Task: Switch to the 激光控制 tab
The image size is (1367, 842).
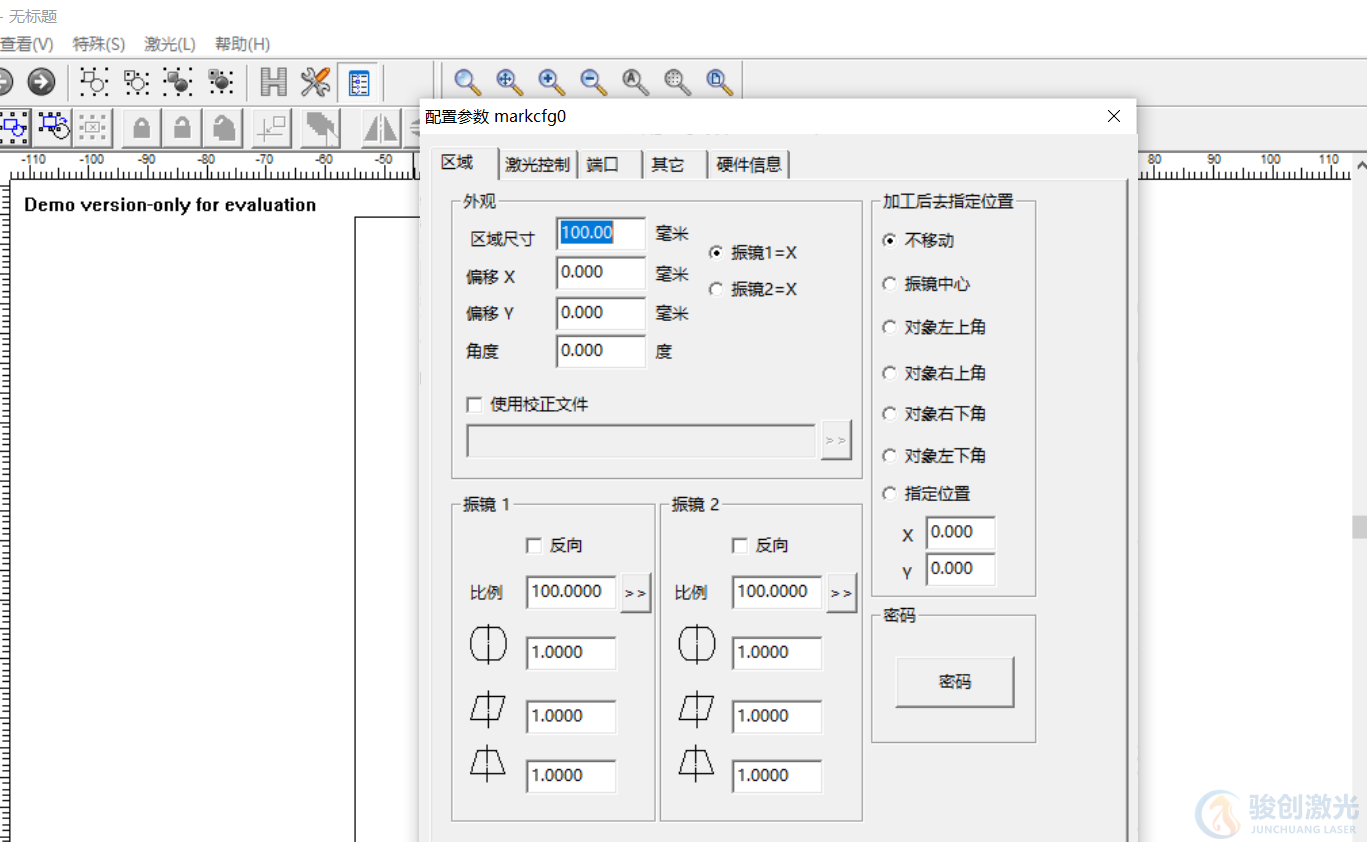Action: [x=538, y=165]
